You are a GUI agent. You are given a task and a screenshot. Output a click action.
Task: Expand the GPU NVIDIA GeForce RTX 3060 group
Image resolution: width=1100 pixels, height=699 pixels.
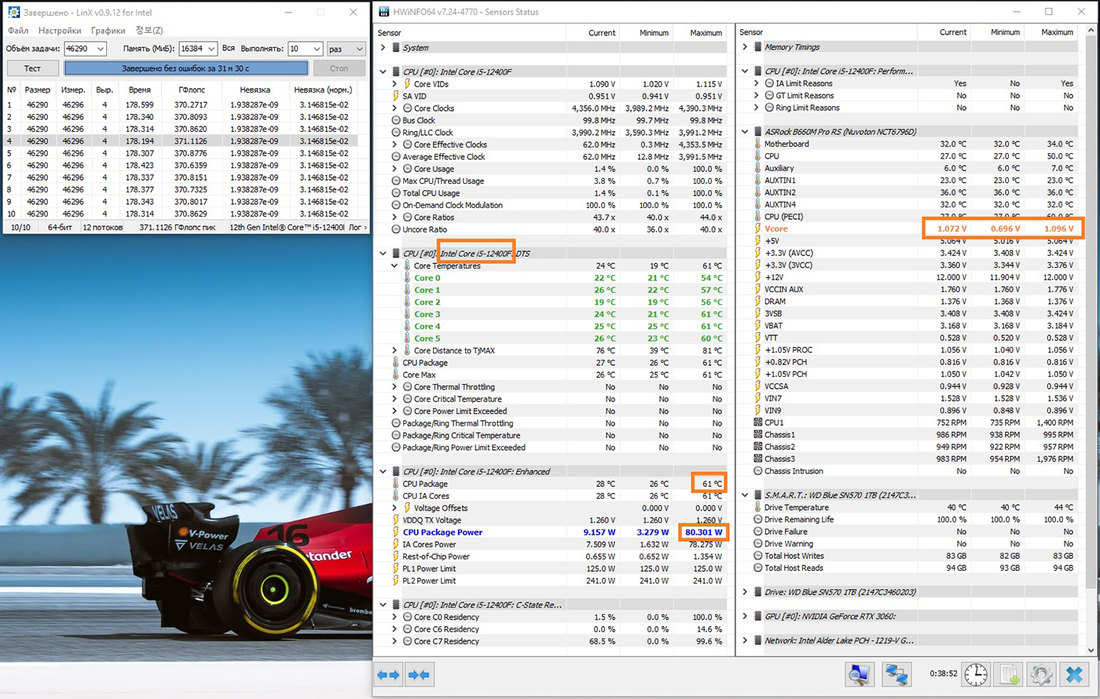[x=745, y=616]
